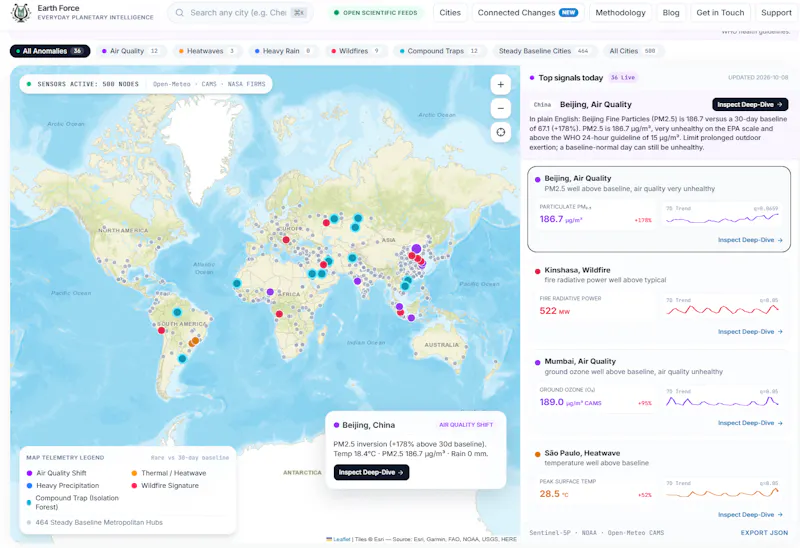Viewport: 800px width, 548px height.
Task: Click the Beijing PM2.5 trend sparkline
Action: 722,218
